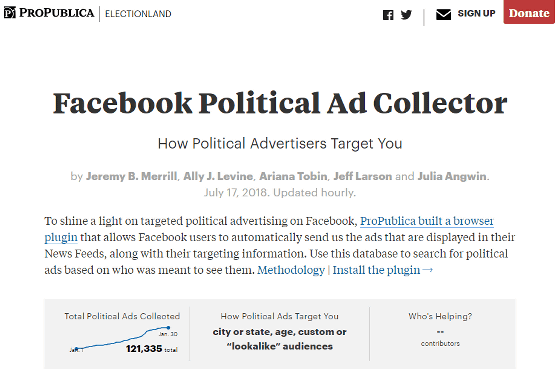This screenshot has height=383, width=560.
Task: Click the Jan. 1 chart start point
Action: click(76, 349)
